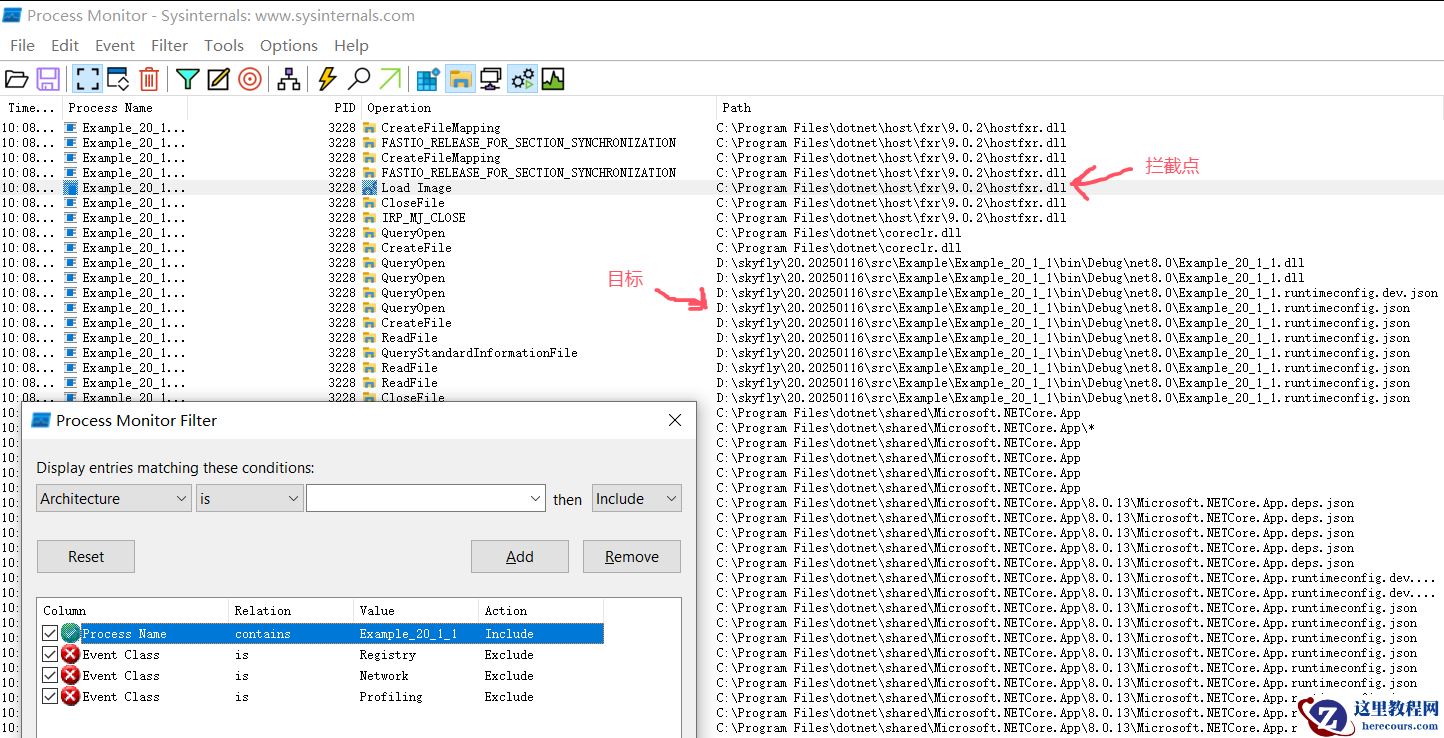Viewport: 1444px width, 738px height.
Task: Open the Include action dropdown
Action: pyautogui.click(x=637, y=498)
